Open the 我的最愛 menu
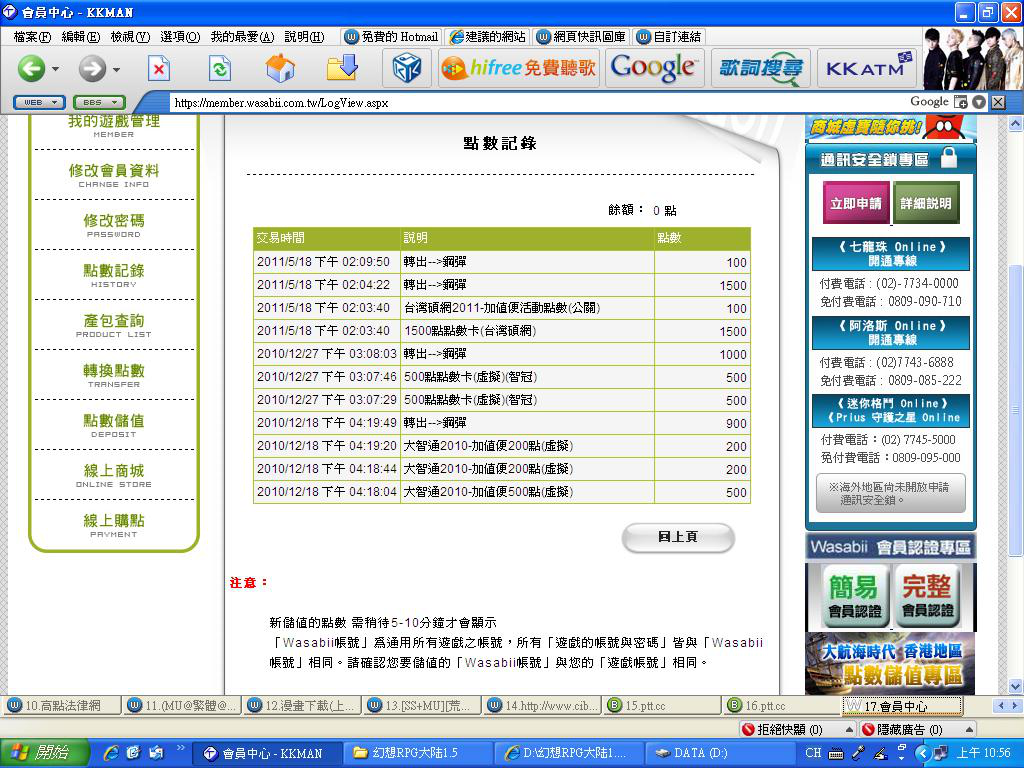 (242, 37)
